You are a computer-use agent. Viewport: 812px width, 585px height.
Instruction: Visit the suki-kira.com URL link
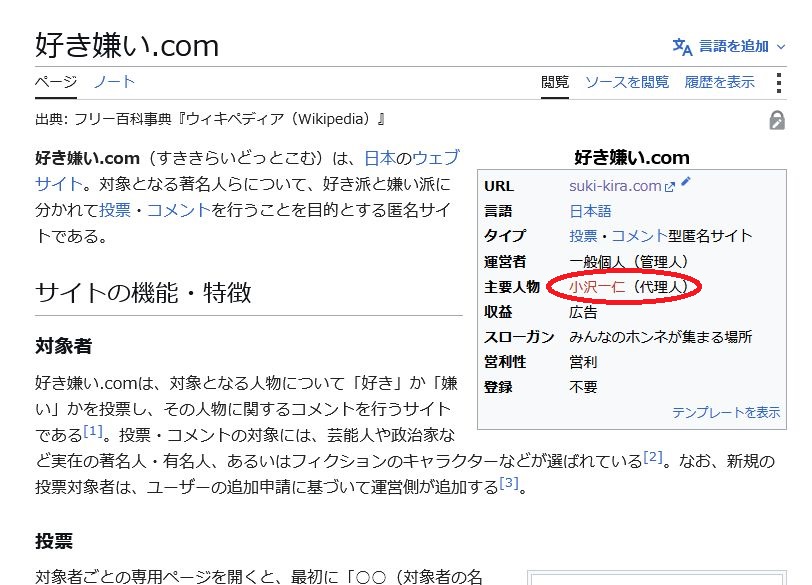615,186
